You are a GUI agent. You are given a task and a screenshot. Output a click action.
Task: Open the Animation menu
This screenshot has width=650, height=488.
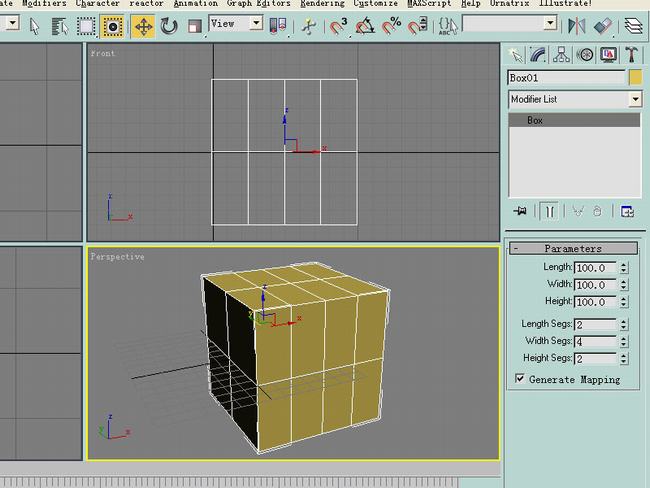[x=195, y=4]
